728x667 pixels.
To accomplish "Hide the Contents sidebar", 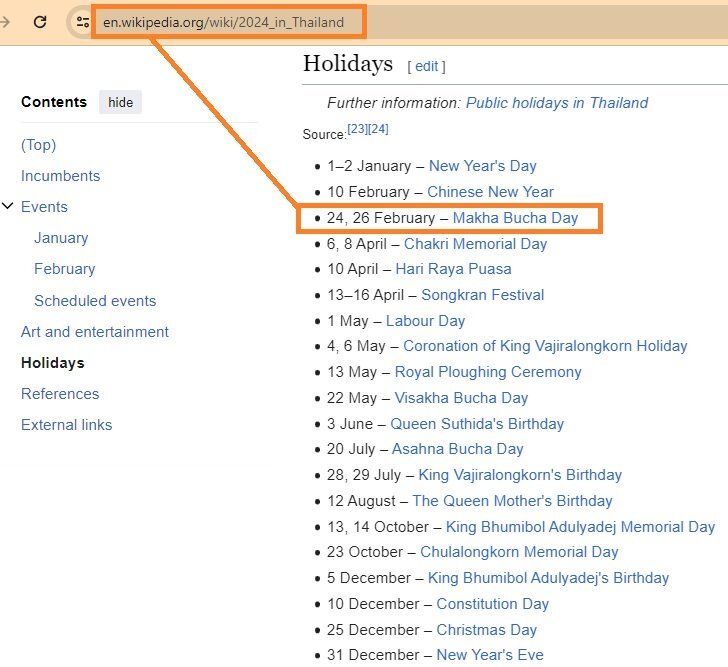I will coord(120,102).
